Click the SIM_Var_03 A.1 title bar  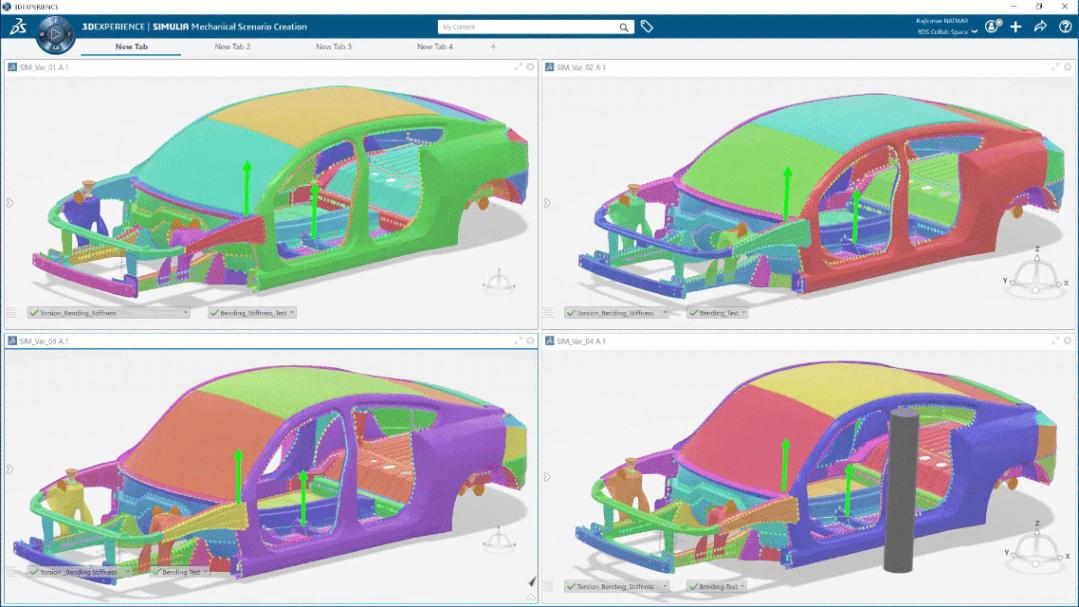[x=60, y=339]
